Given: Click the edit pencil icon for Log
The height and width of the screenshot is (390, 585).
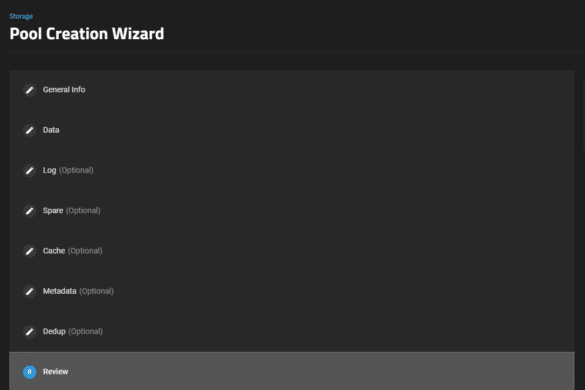Looking at the screenshot, I should 29,171.
